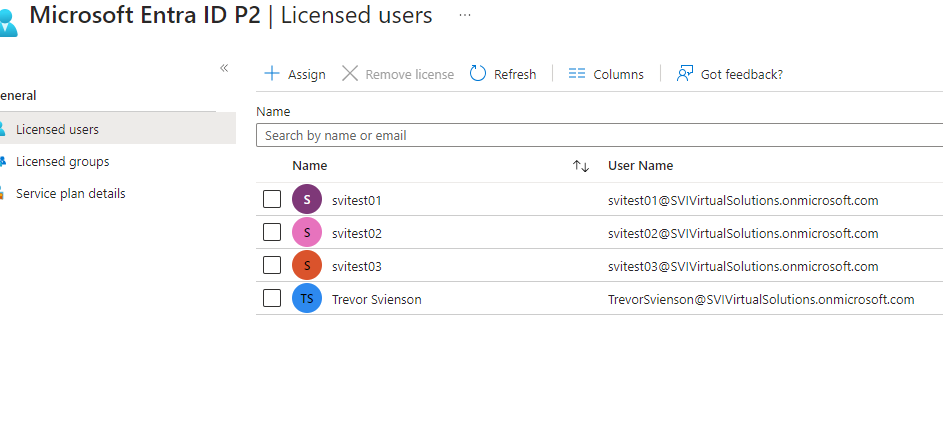Click svitest02 pink avatar

pyautogui.click(x=307, y=233)
